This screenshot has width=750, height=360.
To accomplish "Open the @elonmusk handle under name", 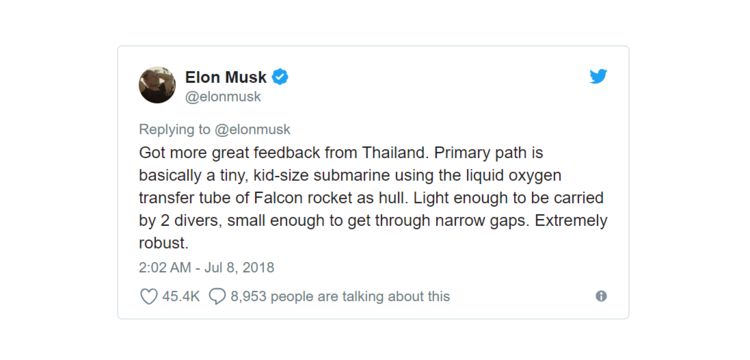I will tap(223, 97).
